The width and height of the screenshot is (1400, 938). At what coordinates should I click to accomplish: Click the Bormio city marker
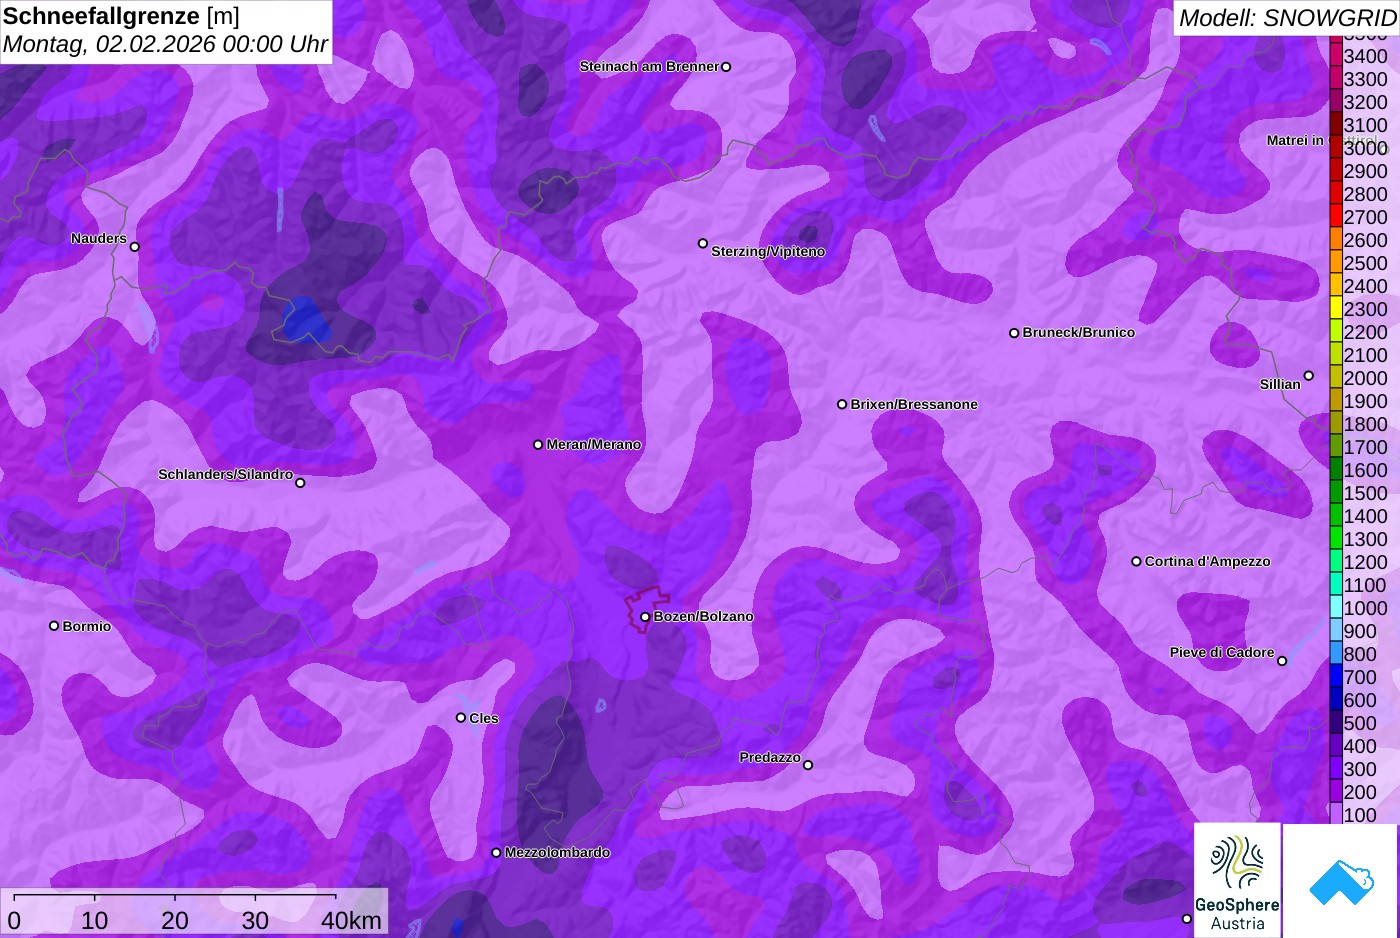[x=54, y=626]
